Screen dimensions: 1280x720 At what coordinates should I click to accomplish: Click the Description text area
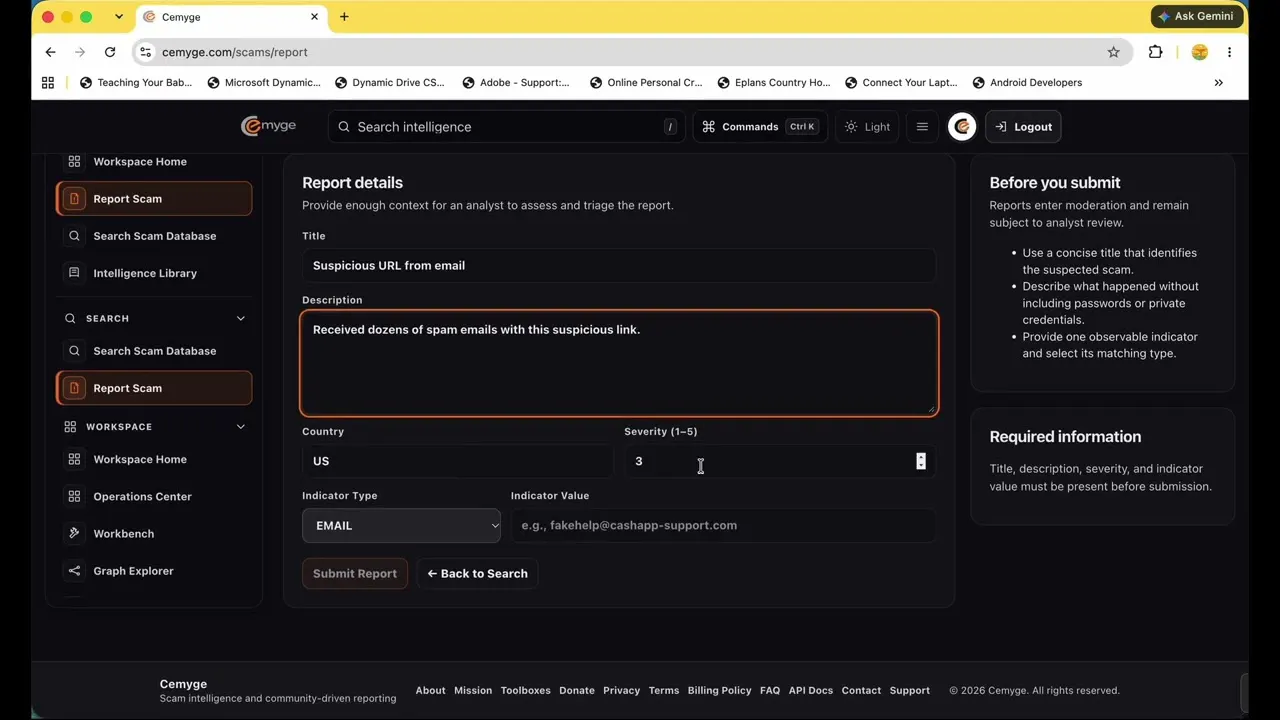tap(619, 363)
